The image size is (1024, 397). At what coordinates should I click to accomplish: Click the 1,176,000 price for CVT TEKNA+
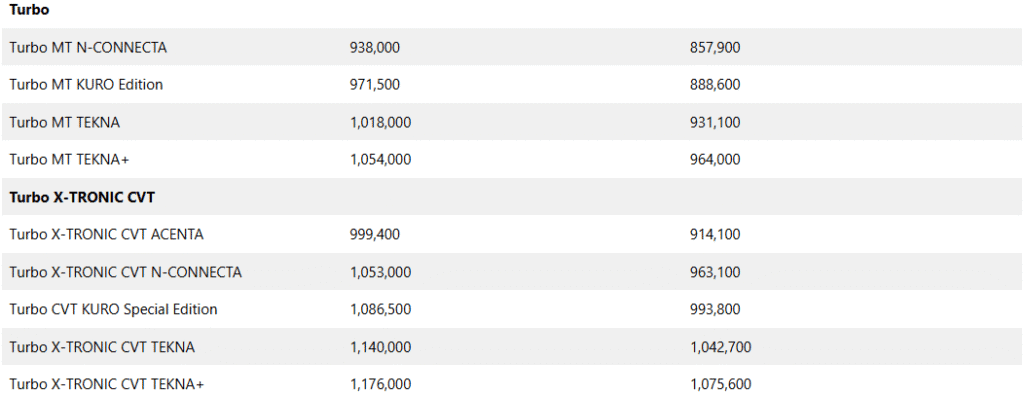[x=381, y=385]
